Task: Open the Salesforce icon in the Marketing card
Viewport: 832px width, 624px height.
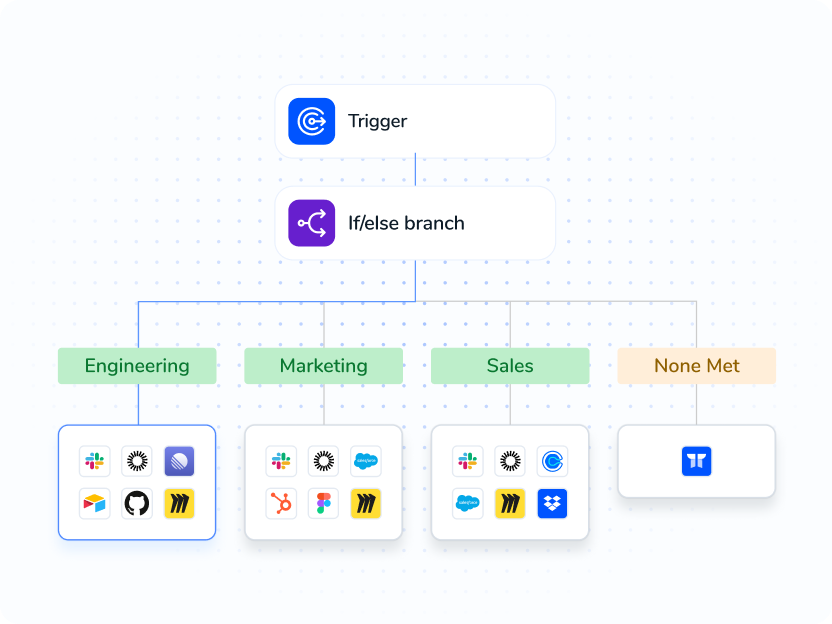Action: pos(366,461)
